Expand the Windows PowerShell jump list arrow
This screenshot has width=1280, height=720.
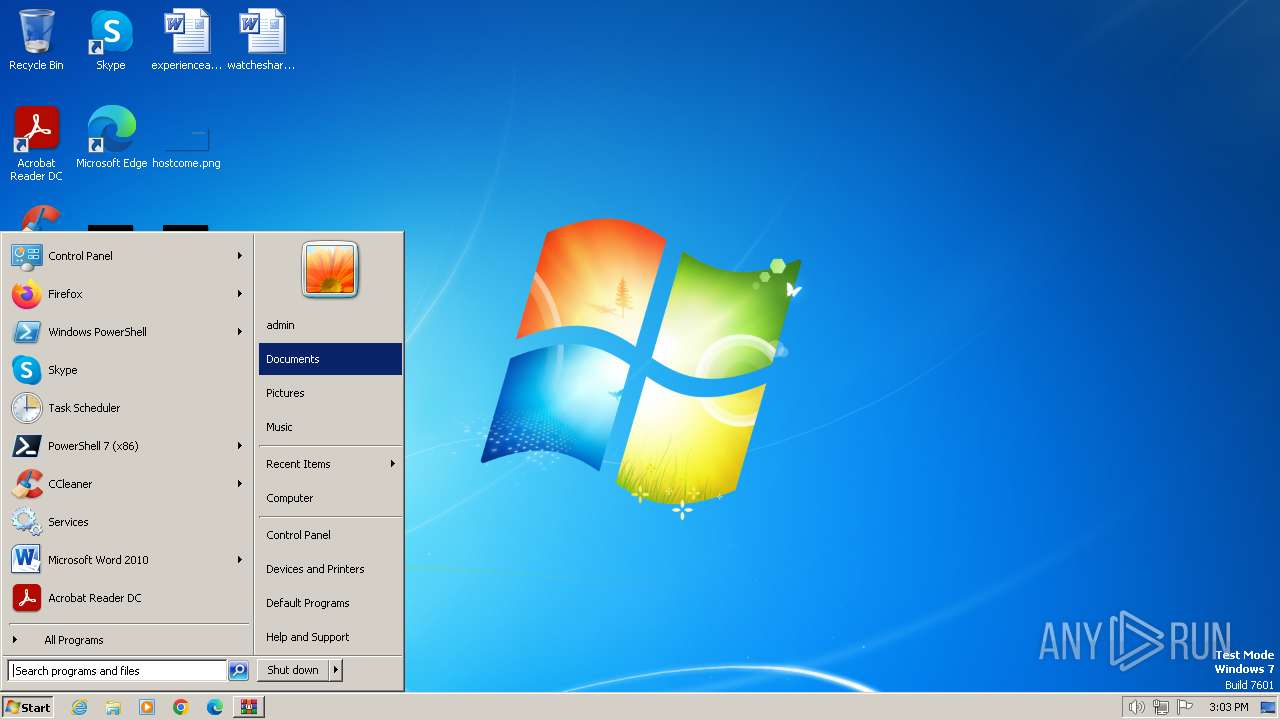[x=240, y=332]
